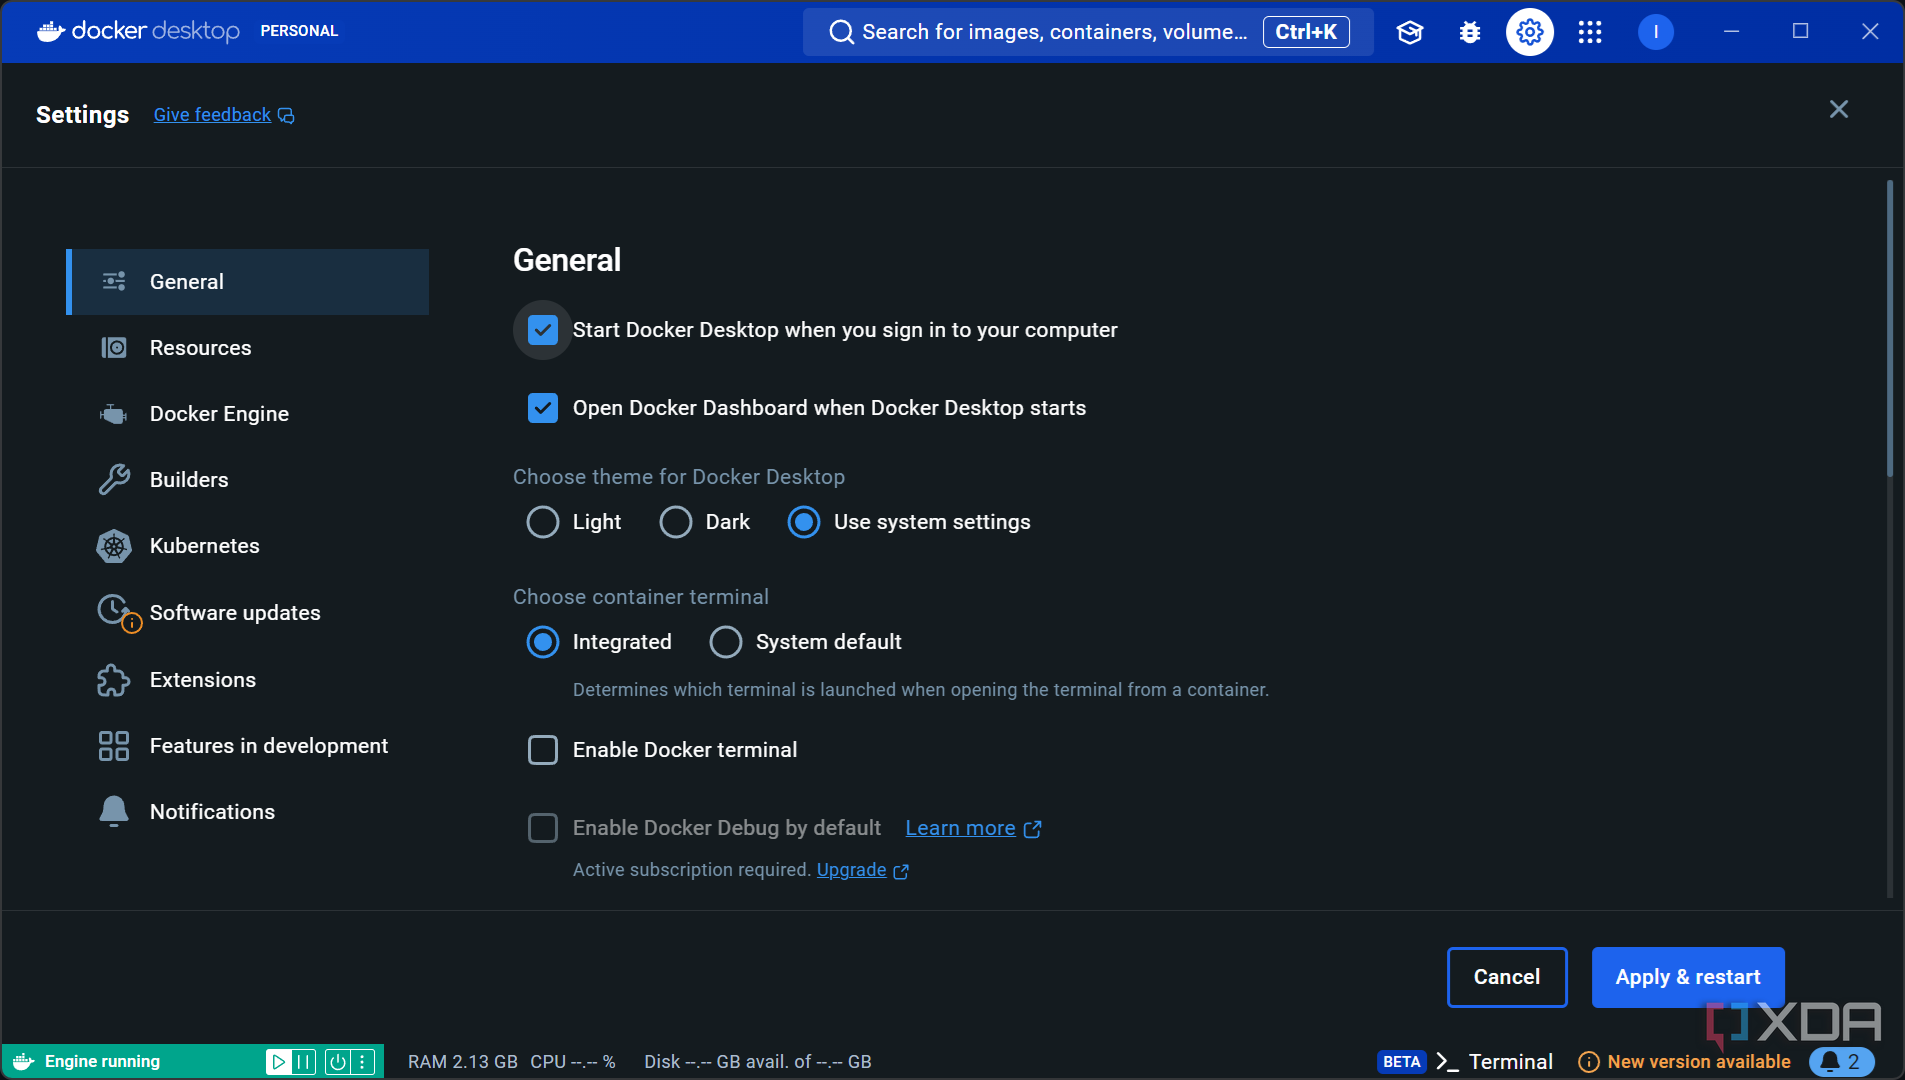Image resolution: width=1905 pixels, height=1080 pixels.
Task: Close the Settings panel with the X
Action: 1839,109
